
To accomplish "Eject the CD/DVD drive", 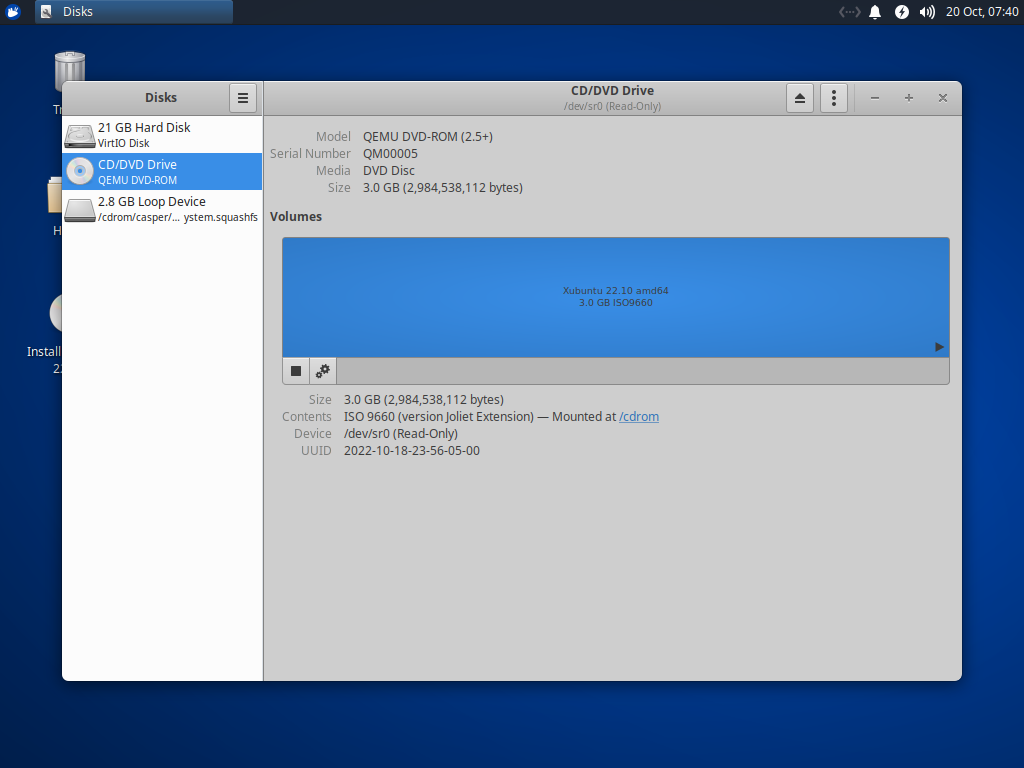I will [800, 97].
